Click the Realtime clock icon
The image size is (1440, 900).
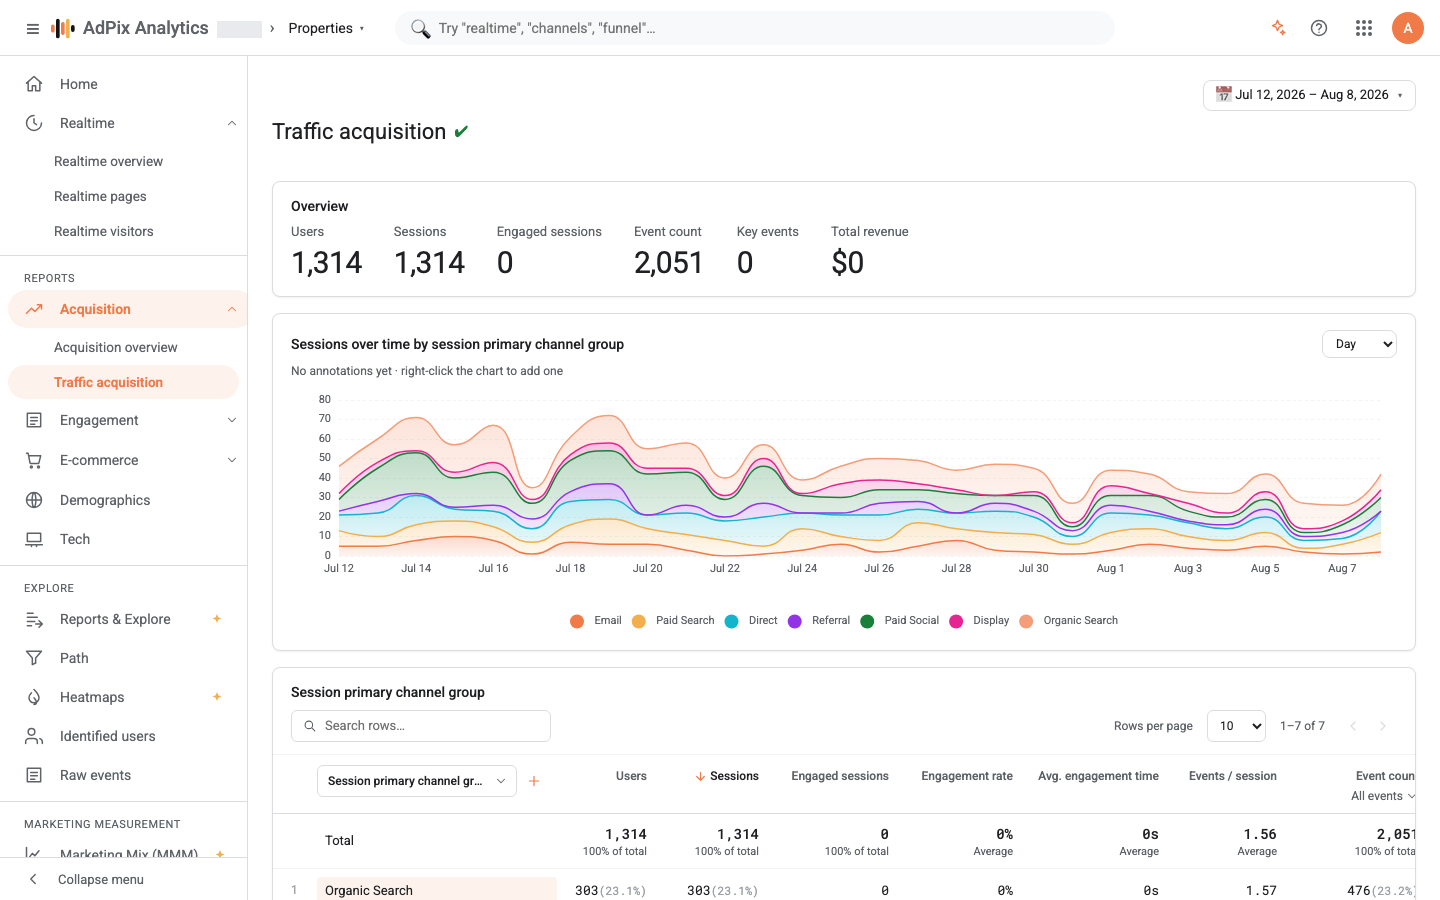[x=34, y=123]
